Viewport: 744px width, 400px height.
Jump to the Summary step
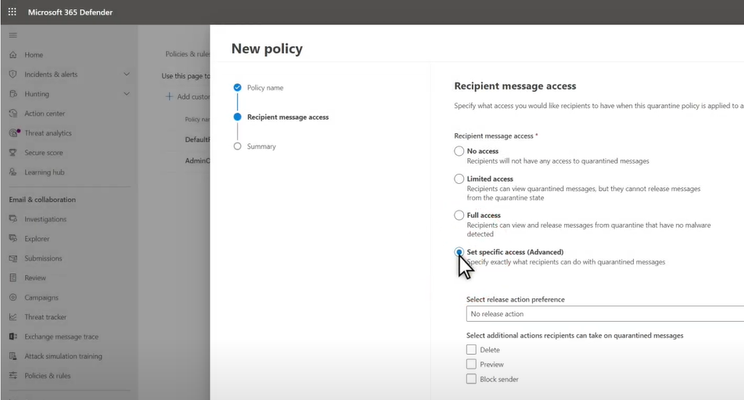click(261, 147)
